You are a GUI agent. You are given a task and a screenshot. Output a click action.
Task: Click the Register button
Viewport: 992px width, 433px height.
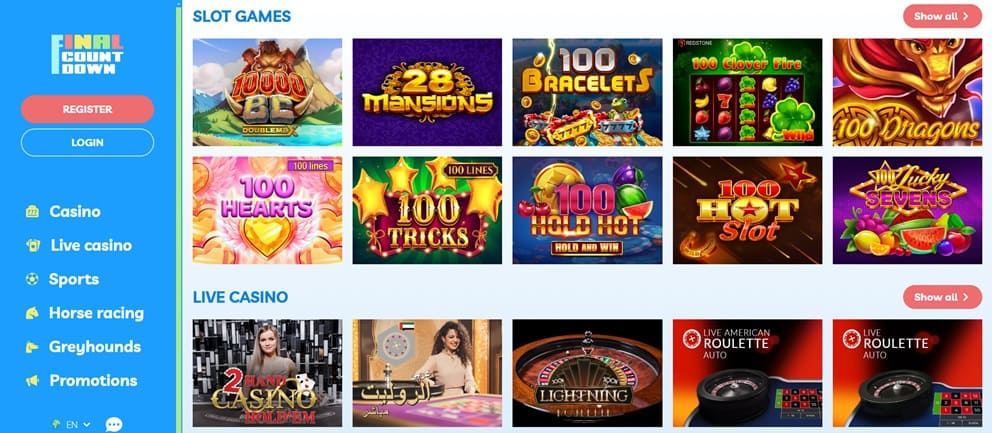coord(87,109)
